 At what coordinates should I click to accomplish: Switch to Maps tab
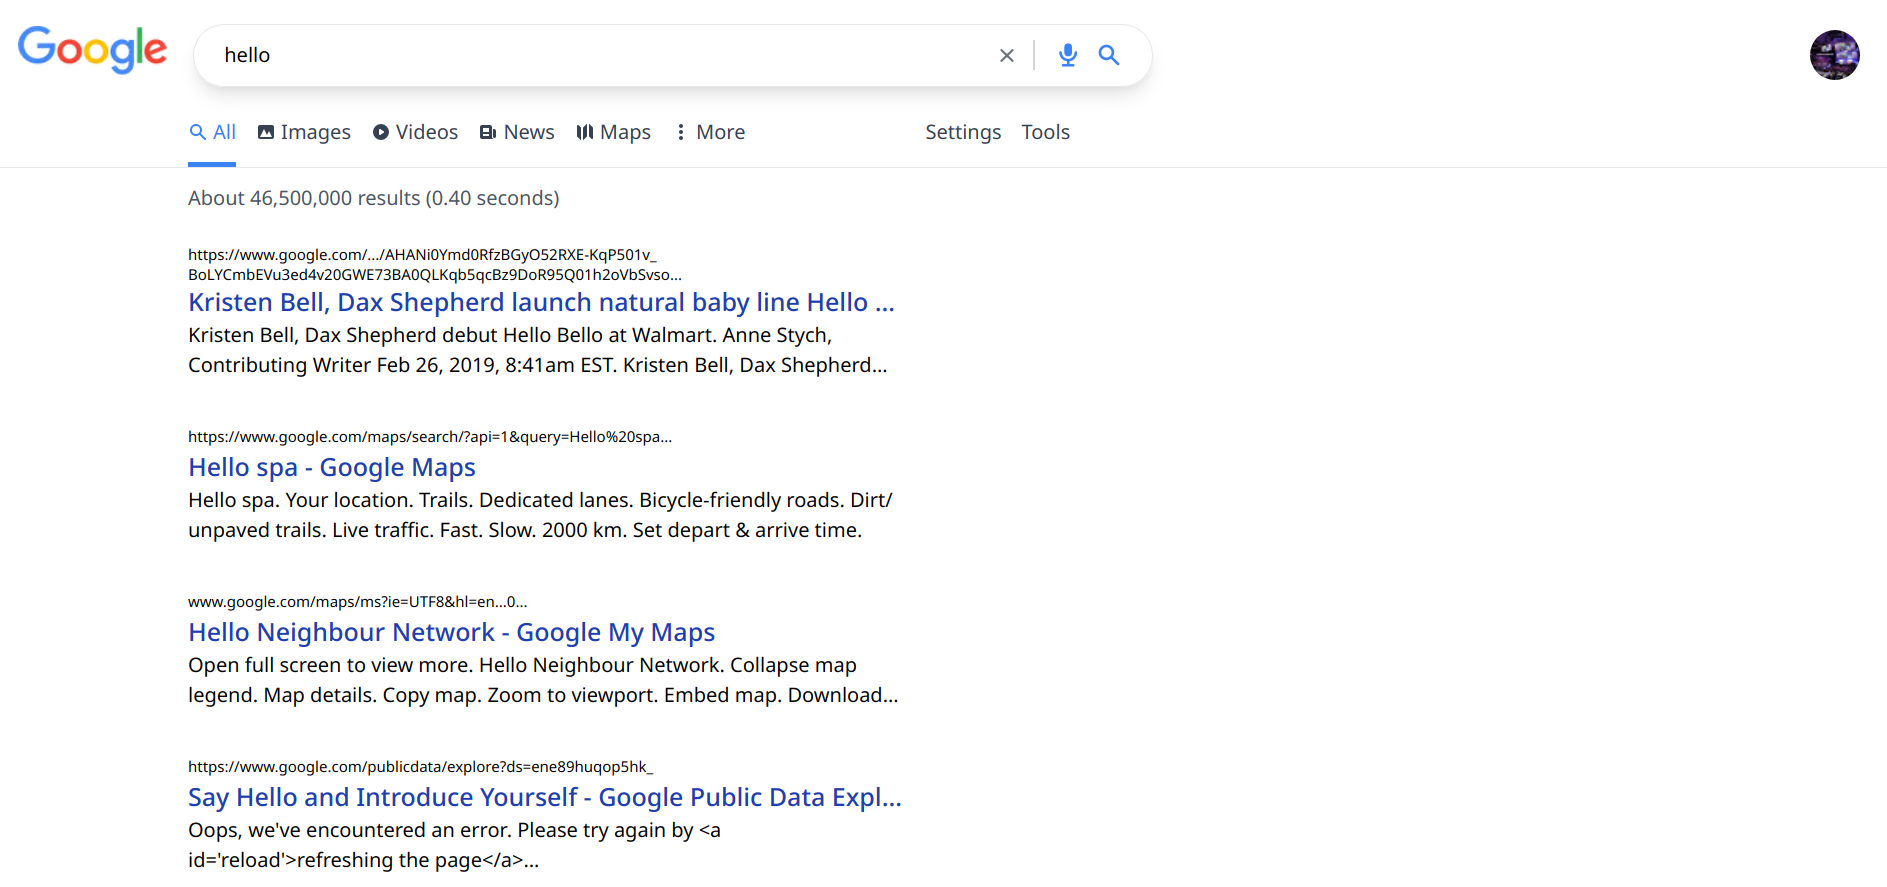tap(613, 132)
